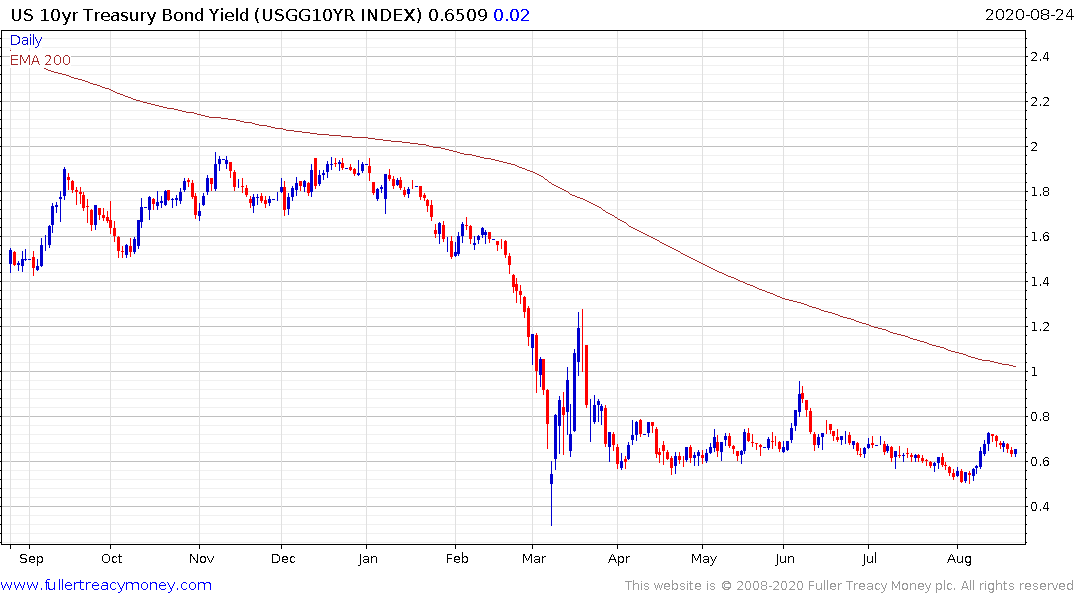
Task: Select the chart title US 10yr Treasury Bond Yield
Action: [130, 15]
